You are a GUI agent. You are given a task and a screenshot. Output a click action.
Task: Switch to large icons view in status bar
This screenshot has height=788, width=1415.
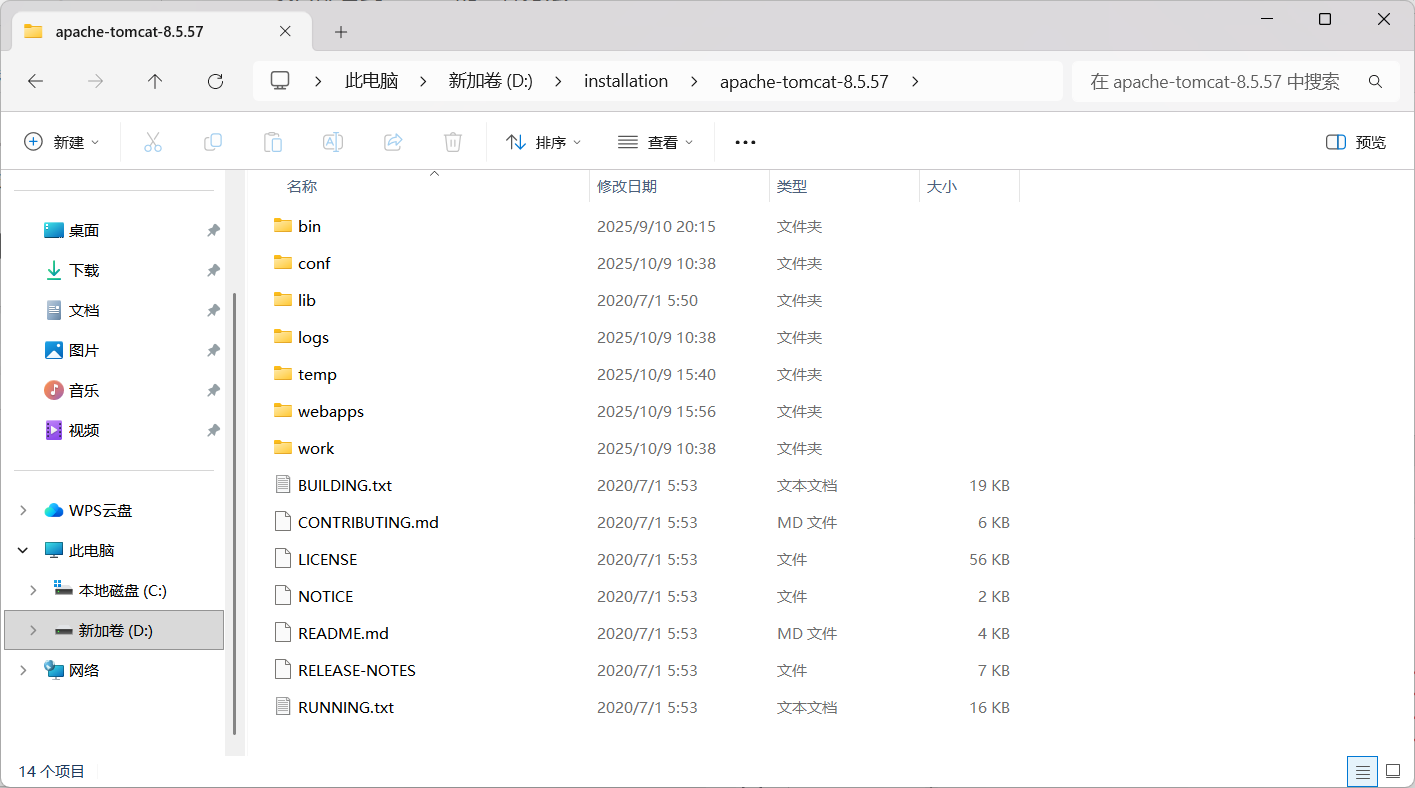pyautogui.click(x=1393, y=771)
